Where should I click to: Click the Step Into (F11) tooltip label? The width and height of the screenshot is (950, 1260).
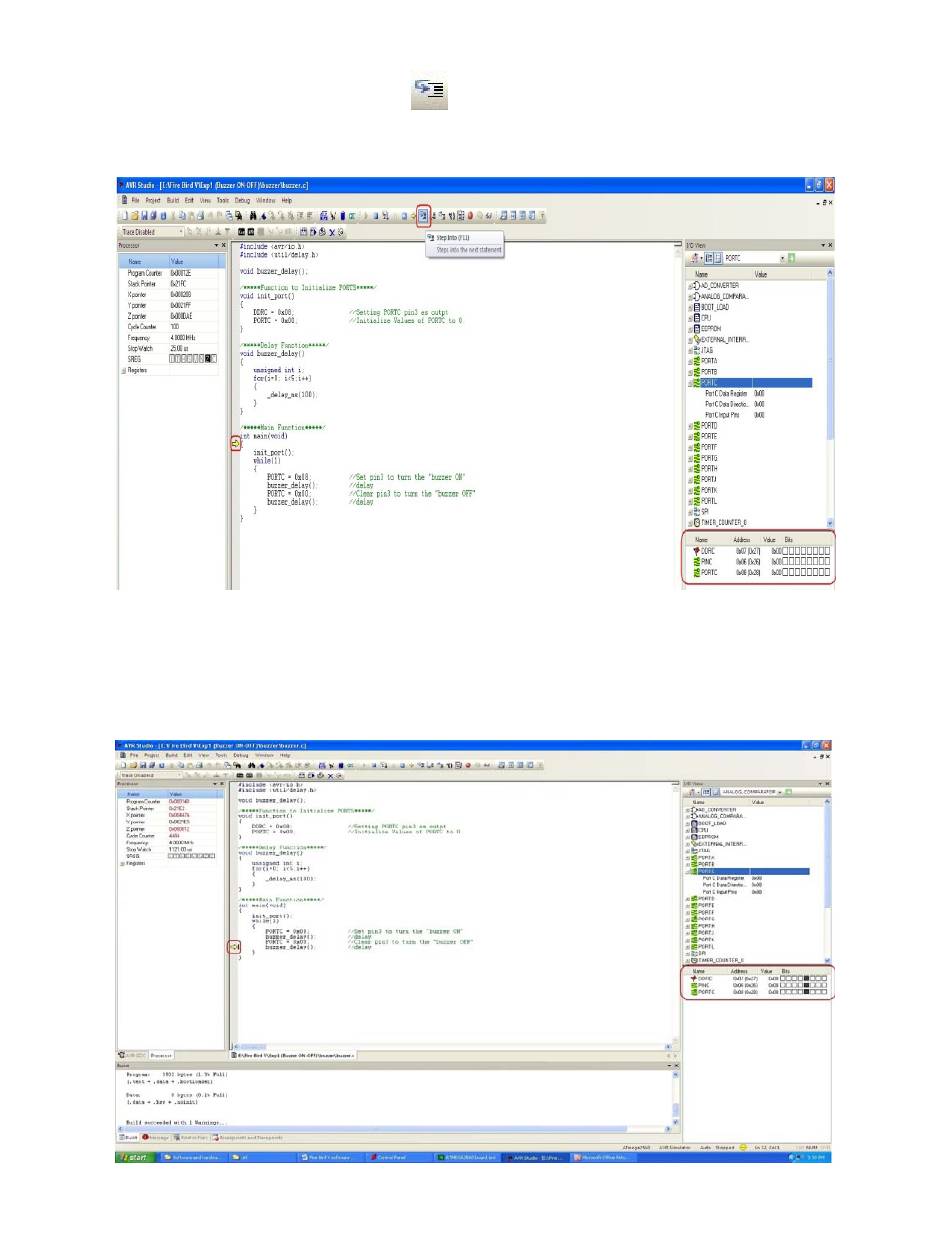[x=455, y=237]
